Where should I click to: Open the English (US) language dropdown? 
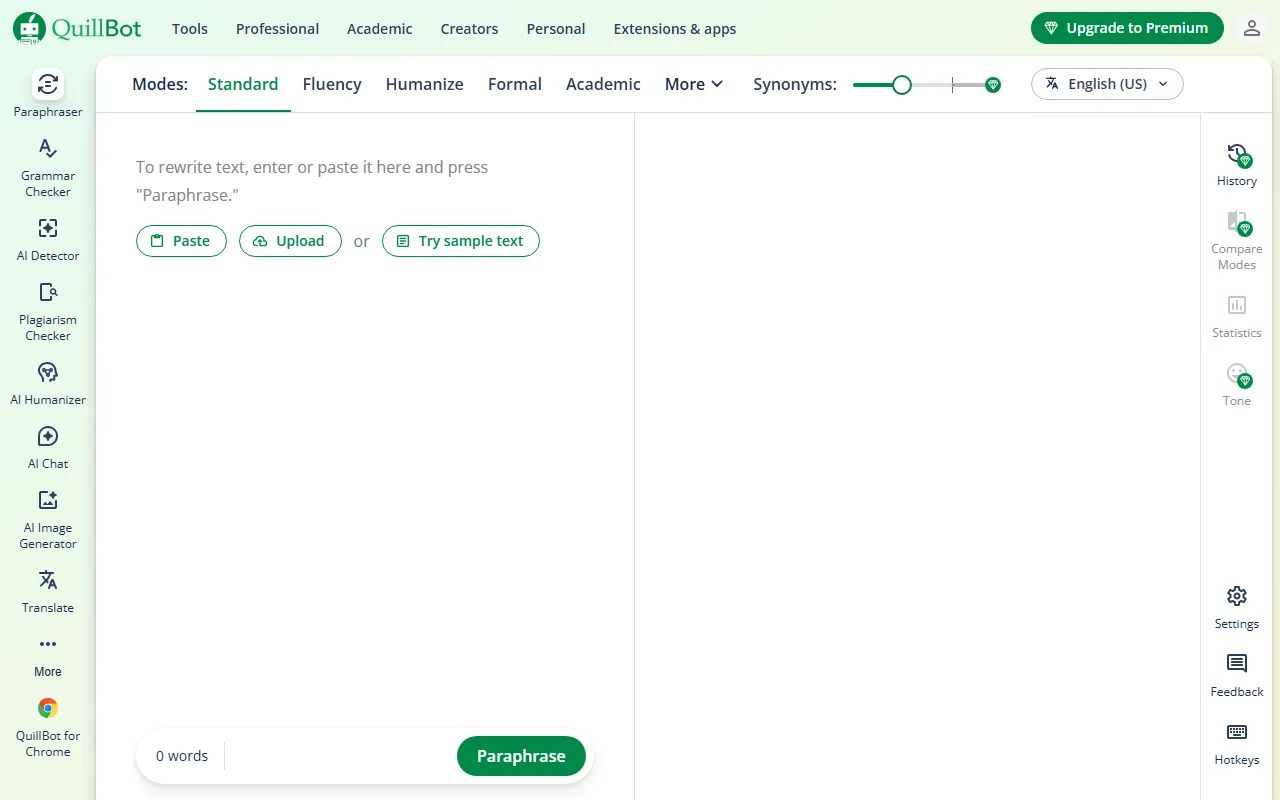pos(1107,84)
